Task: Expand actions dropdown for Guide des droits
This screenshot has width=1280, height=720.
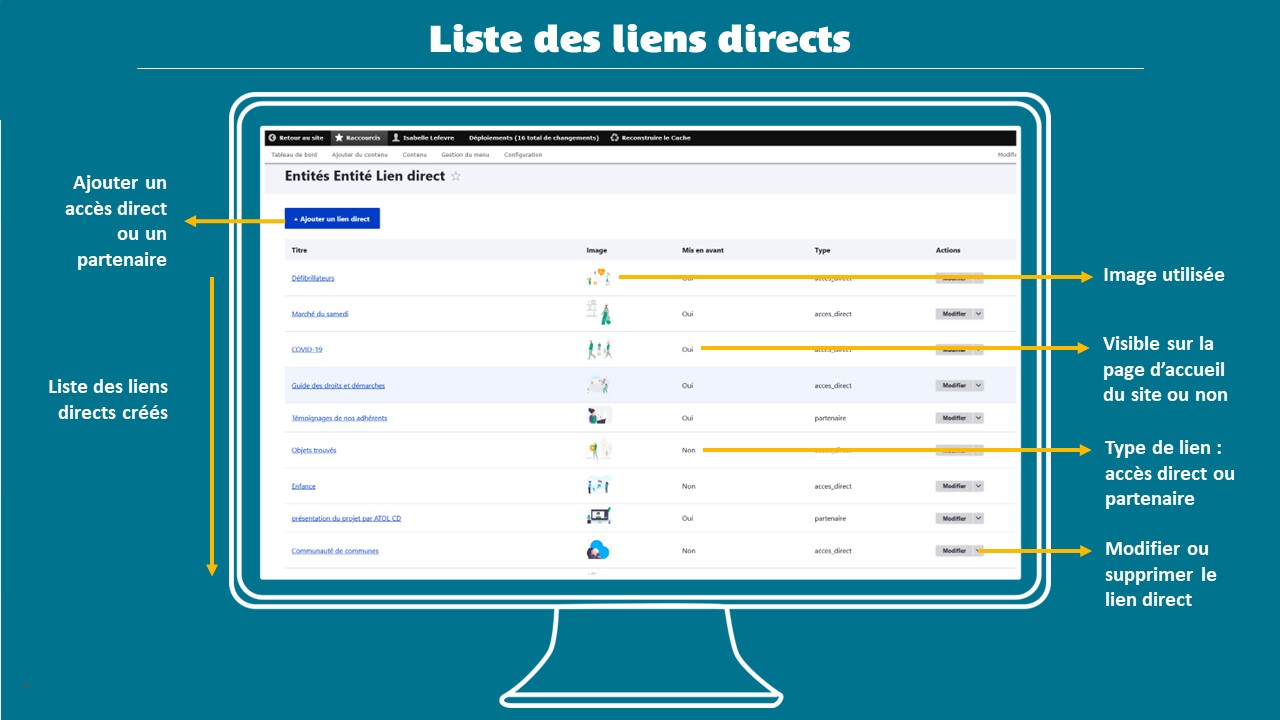Action: tap(978, 386)
